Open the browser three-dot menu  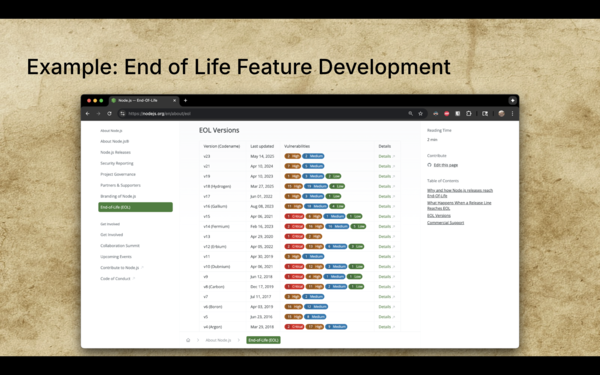[512, 114]
